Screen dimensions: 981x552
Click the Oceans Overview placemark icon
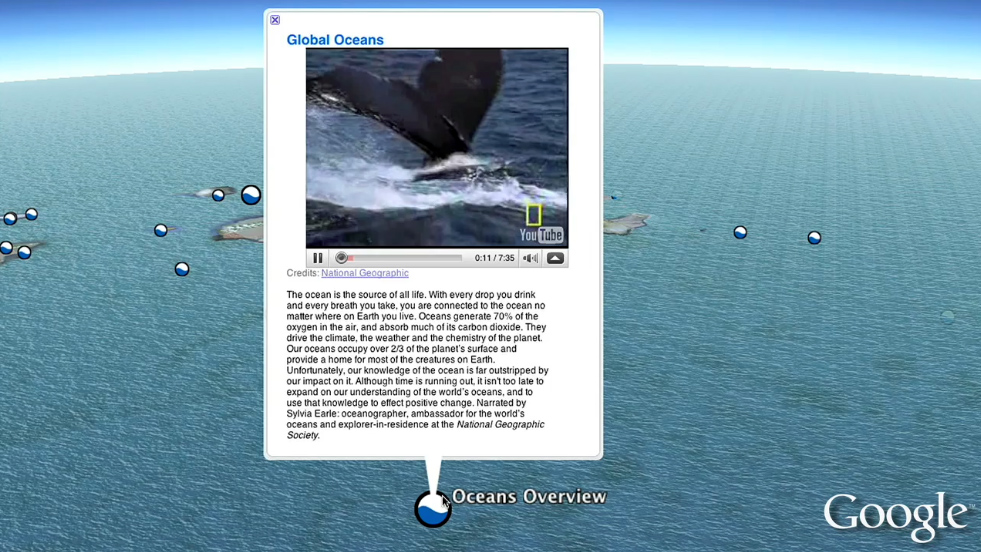pyautogui.click(x=432, y=509)
